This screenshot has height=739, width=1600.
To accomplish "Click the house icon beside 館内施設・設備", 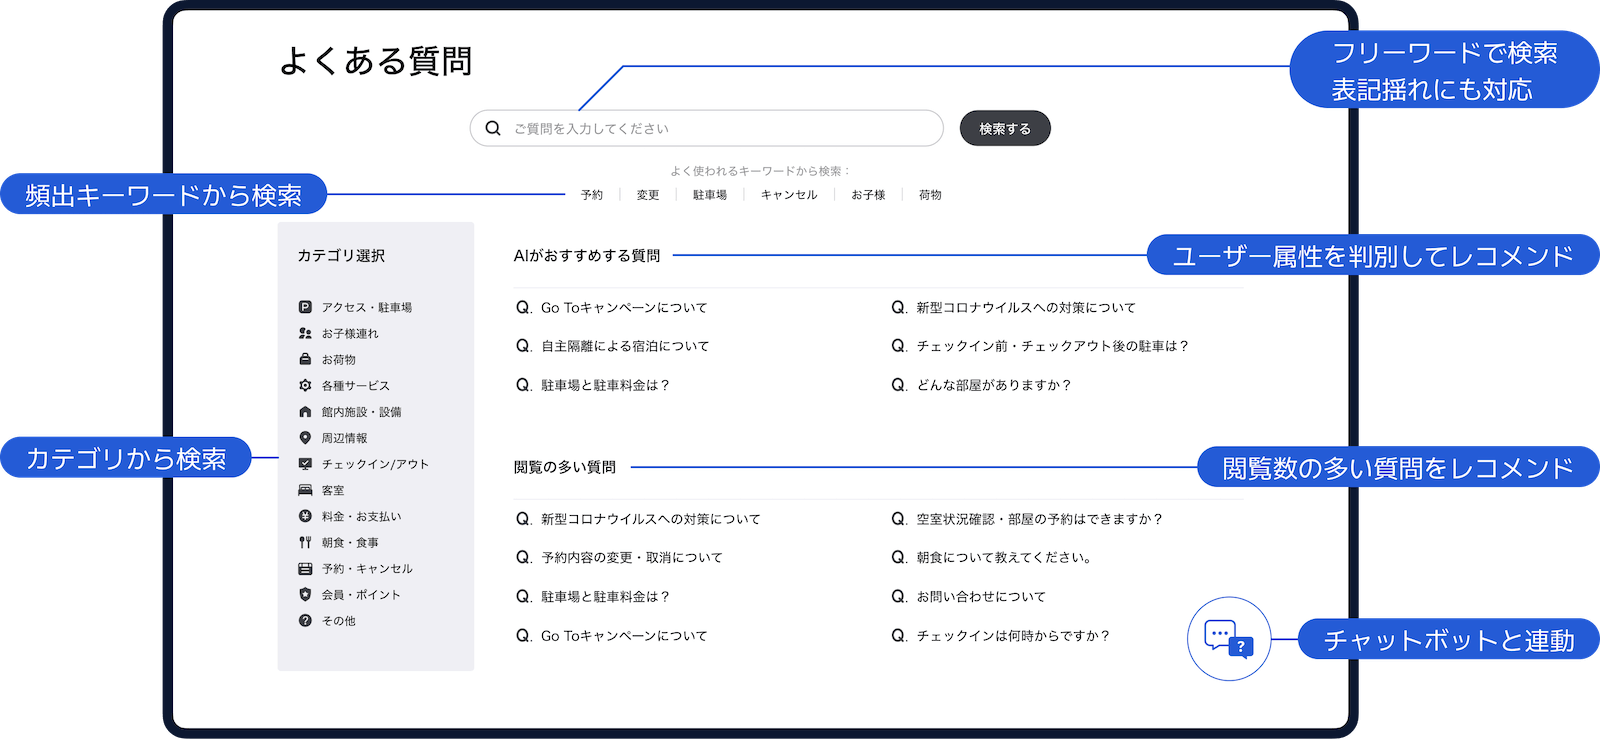I will (305, 411).
